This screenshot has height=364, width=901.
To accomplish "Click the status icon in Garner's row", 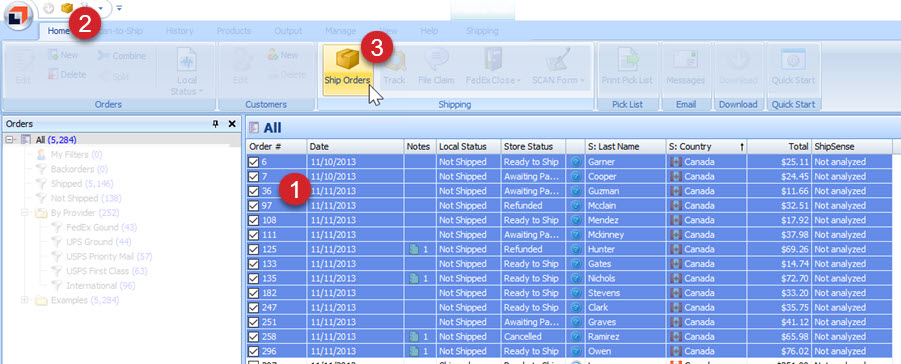I will [575, 162].
